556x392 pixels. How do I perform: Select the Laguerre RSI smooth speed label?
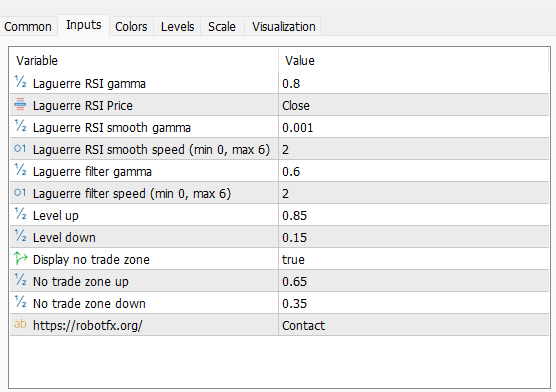(x=151, y=150)
